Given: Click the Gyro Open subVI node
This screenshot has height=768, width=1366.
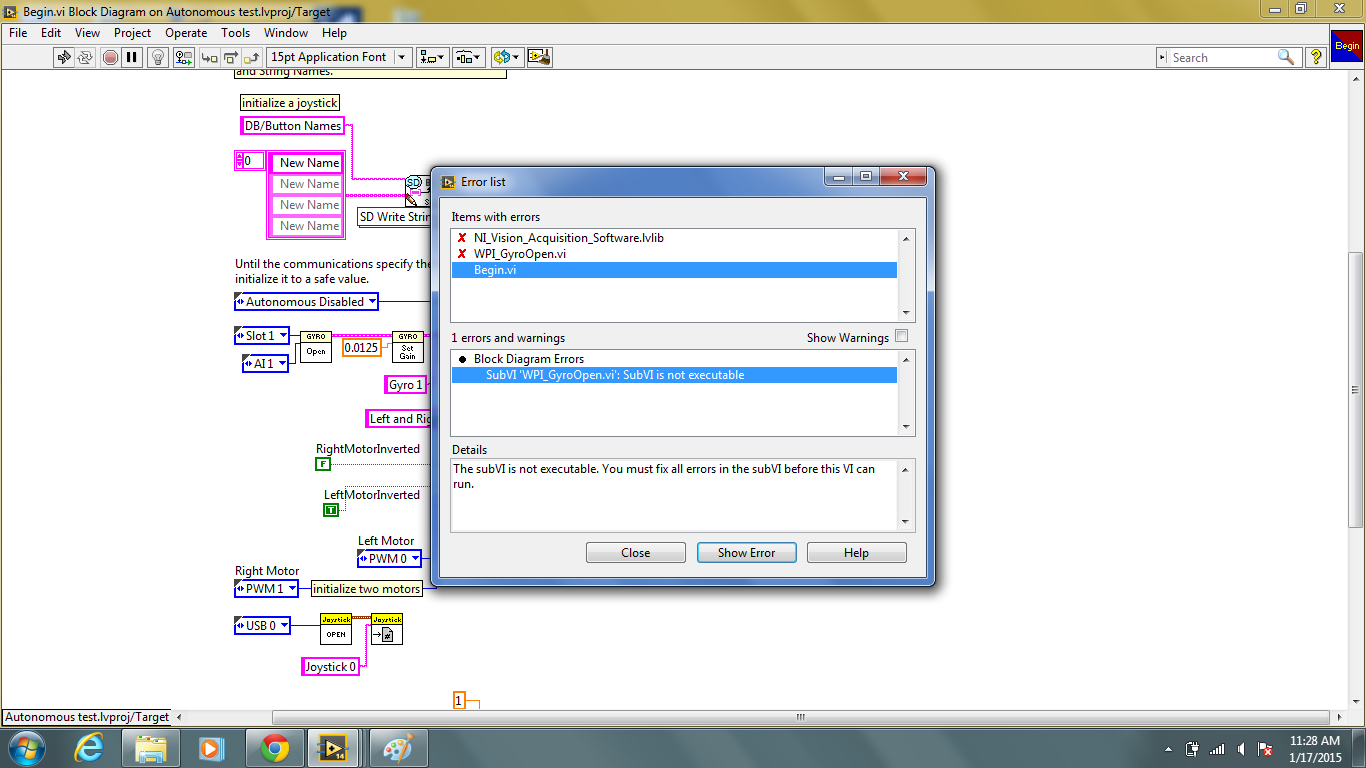Looking at the screenshot, I should click(316, 347).
